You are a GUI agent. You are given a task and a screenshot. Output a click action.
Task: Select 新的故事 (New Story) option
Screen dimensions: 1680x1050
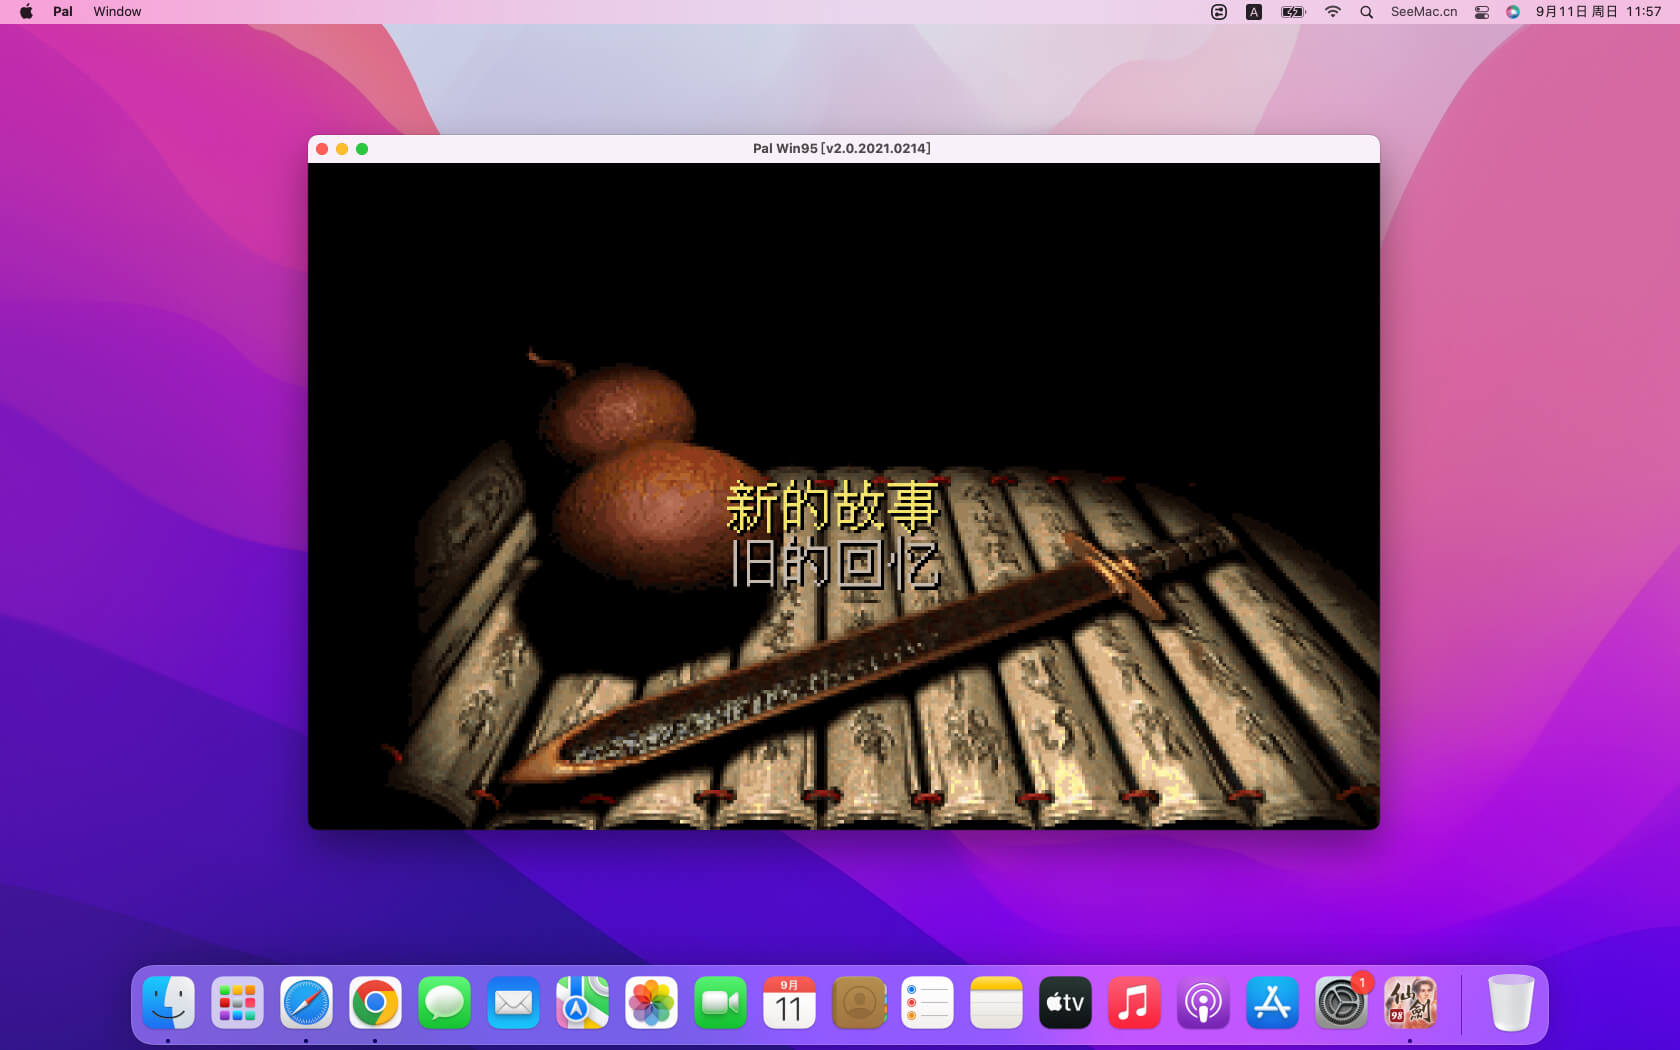click(x=833, y=506)
